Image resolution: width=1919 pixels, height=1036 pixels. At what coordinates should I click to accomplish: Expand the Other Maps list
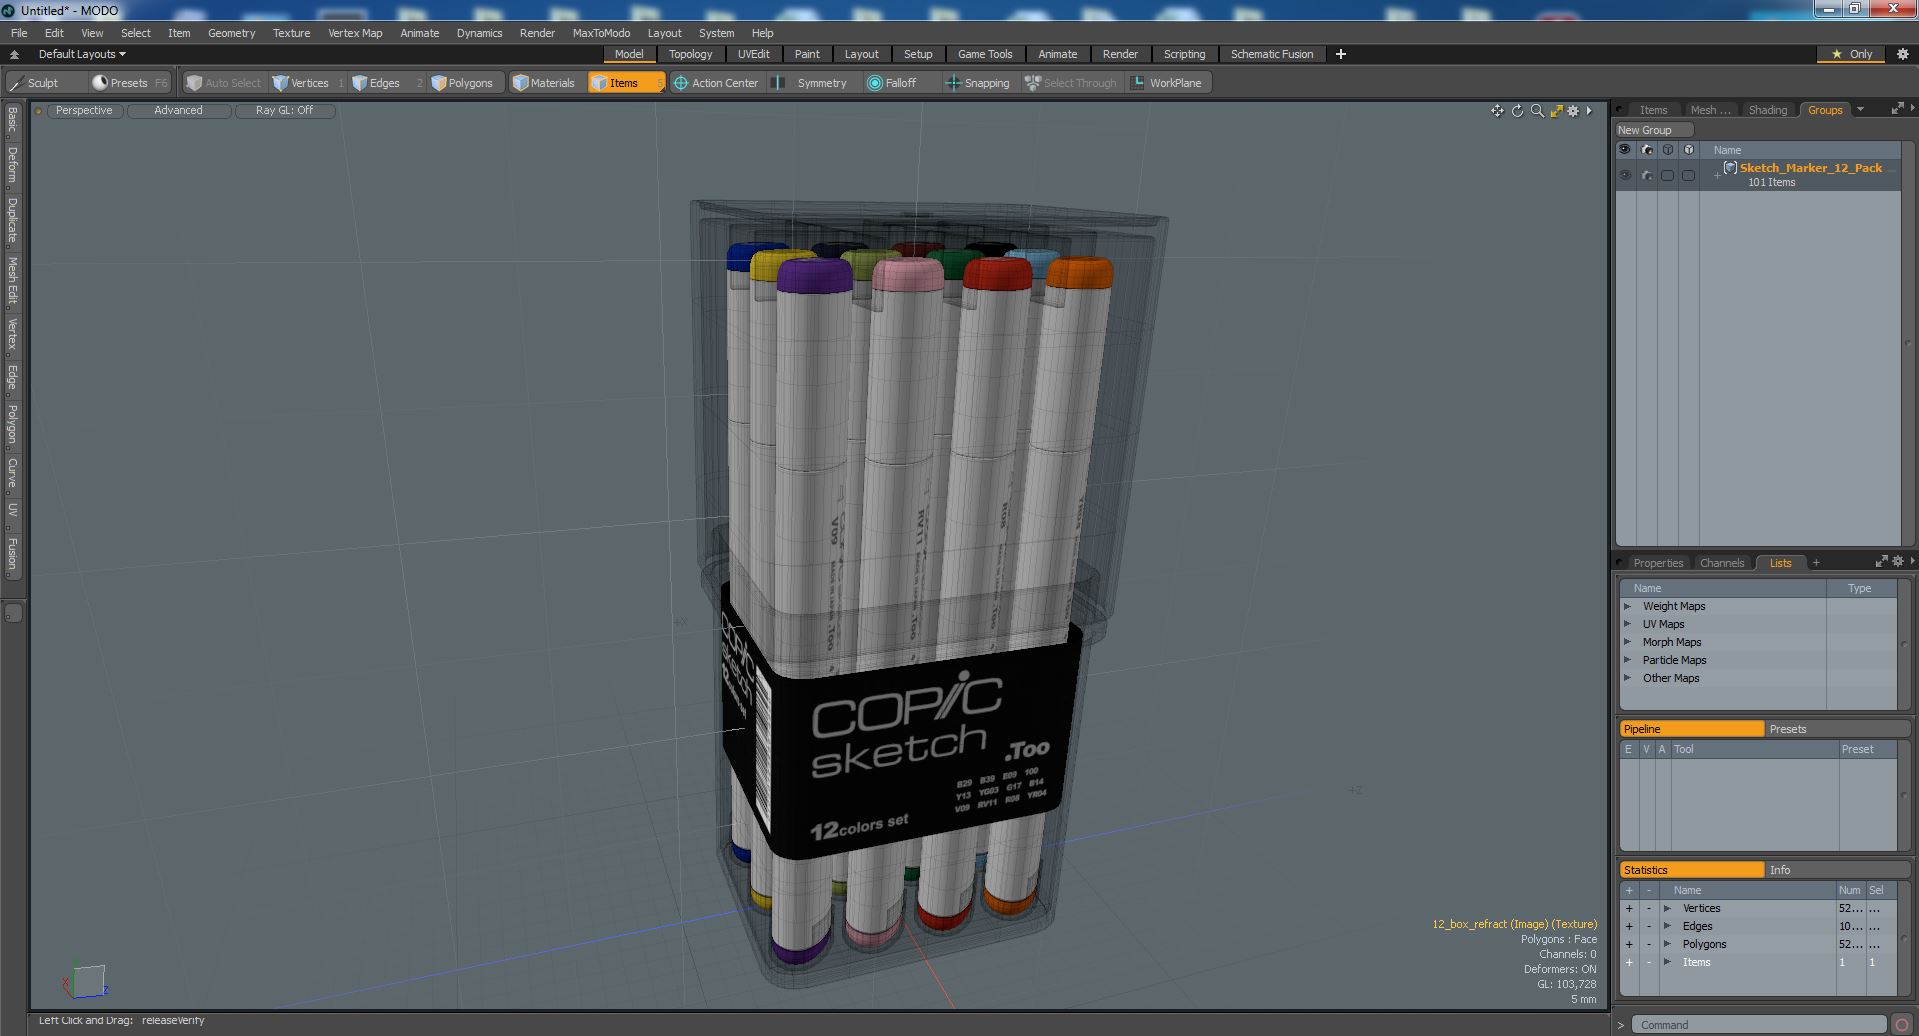click(1628, 678)
